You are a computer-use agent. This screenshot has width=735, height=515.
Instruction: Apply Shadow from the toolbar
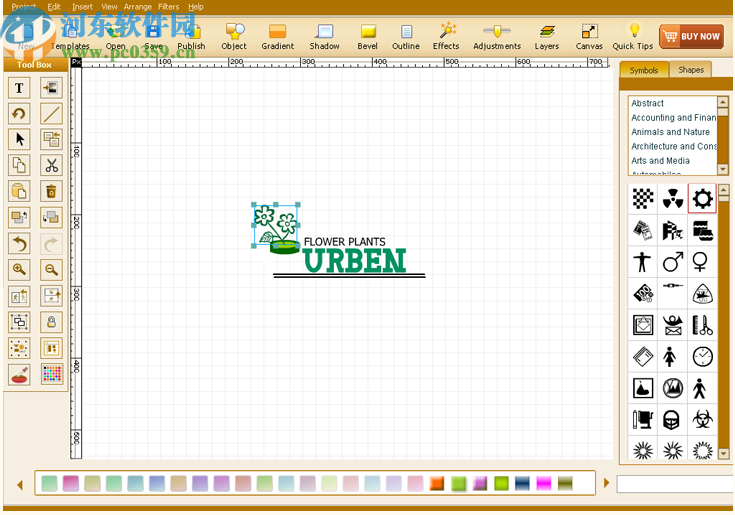324,37
